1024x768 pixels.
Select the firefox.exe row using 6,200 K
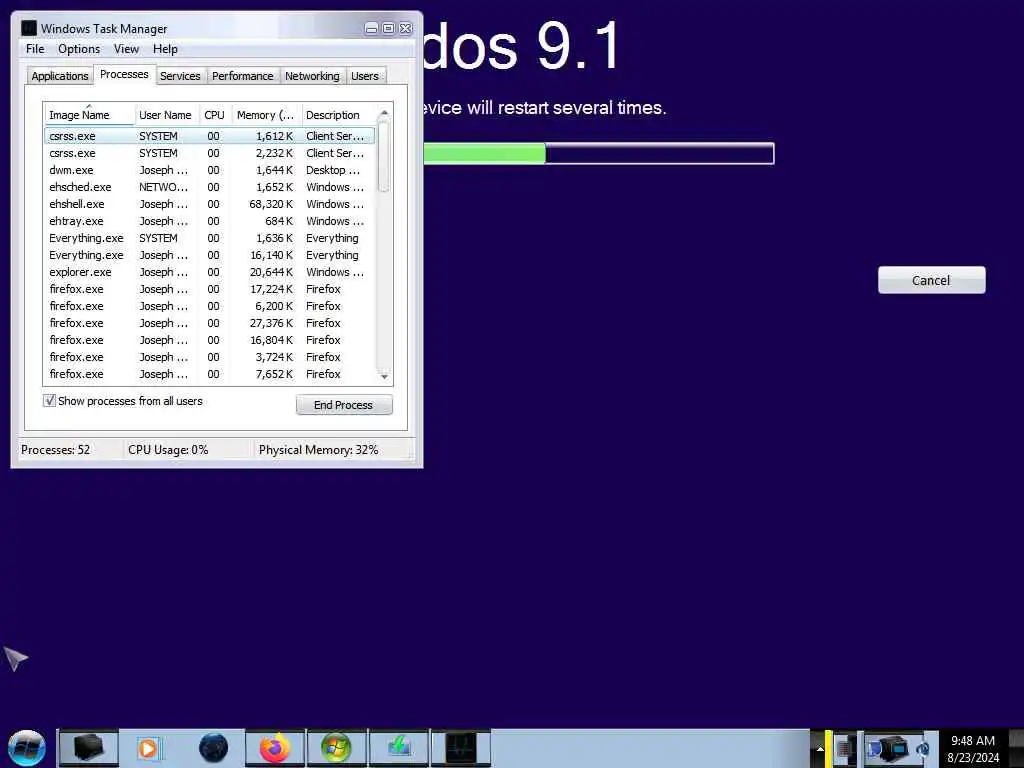point(210,306)
